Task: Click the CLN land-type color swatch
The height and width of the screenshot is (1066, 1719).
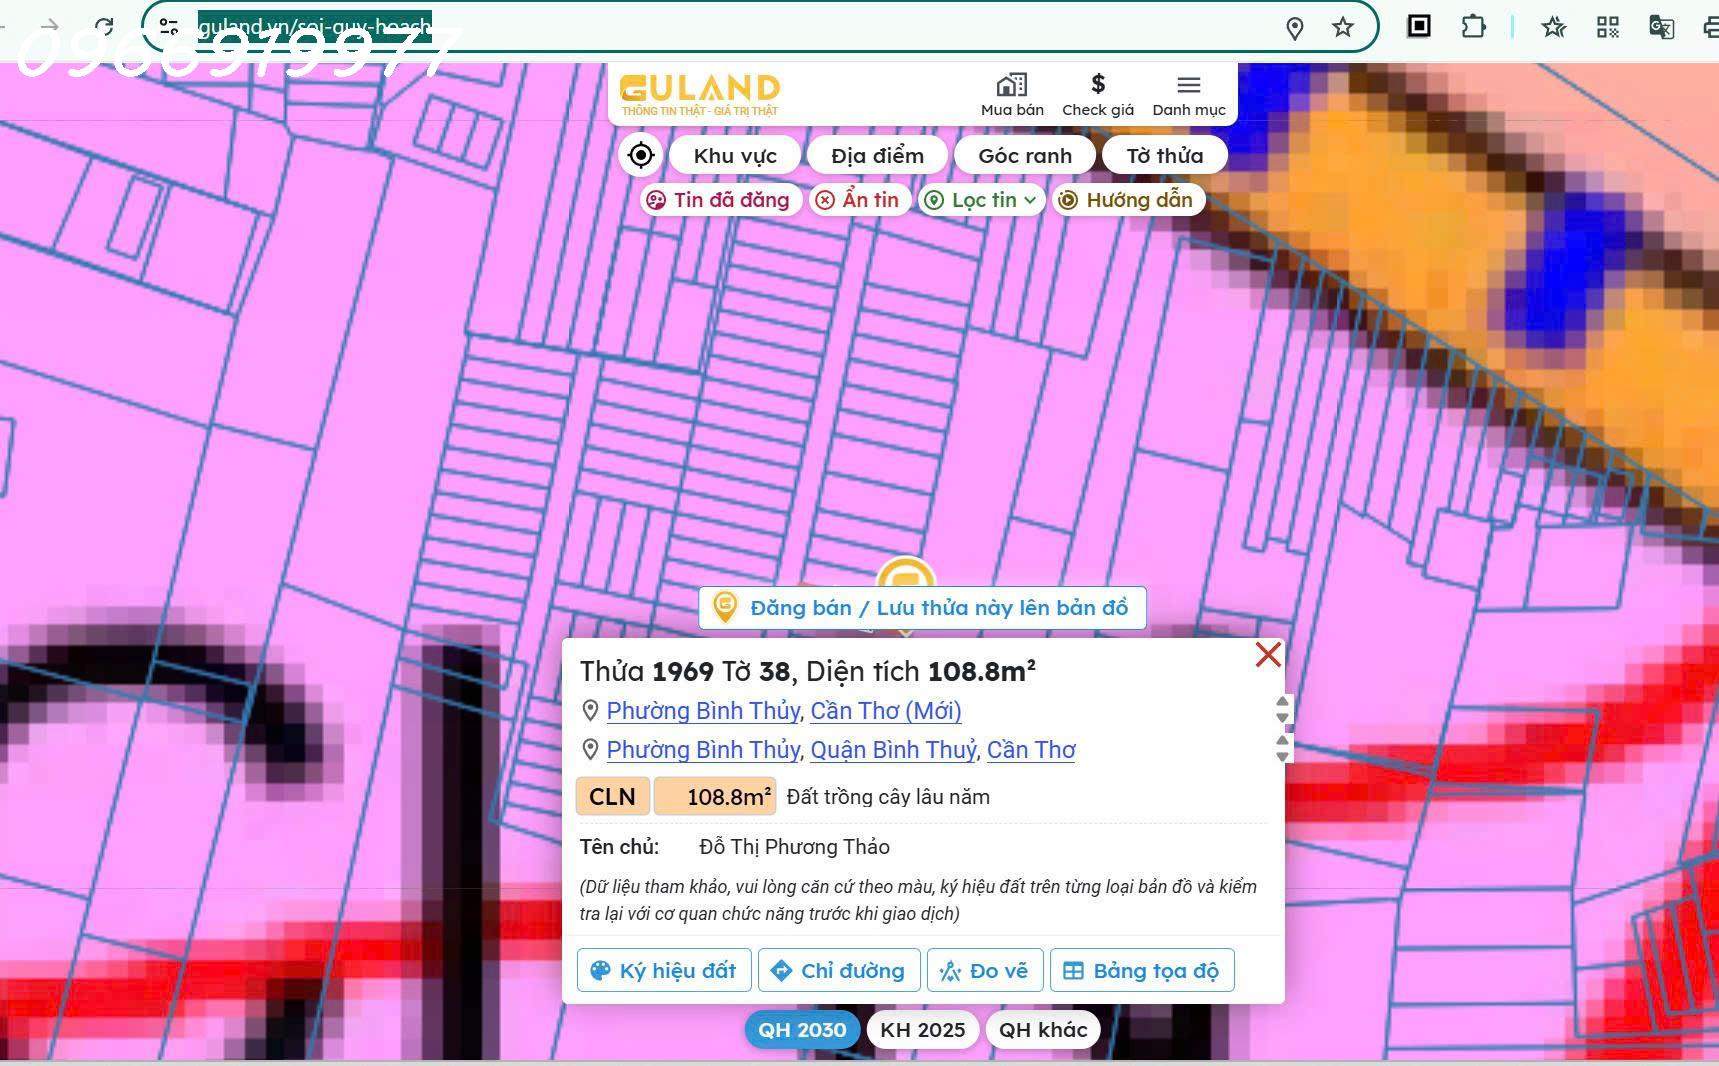Action: click(612, 796)
